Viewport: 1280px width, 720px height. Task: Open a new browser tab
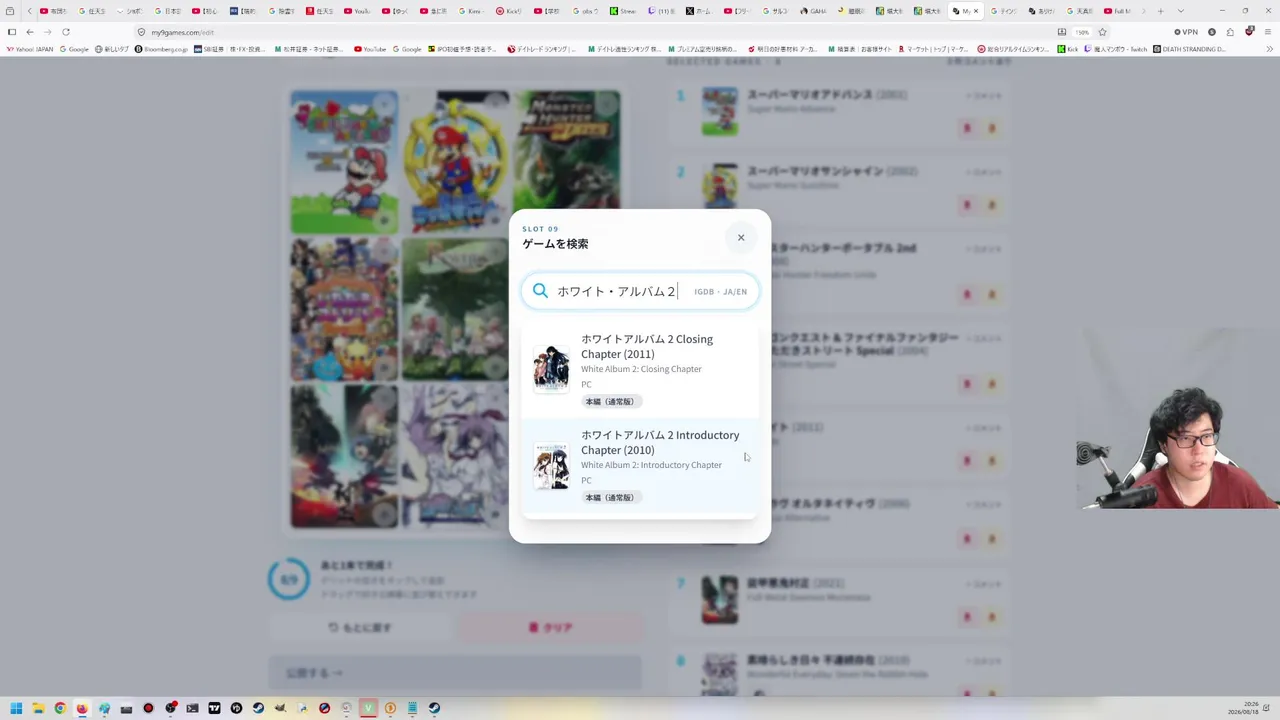tap(1160, 11)
